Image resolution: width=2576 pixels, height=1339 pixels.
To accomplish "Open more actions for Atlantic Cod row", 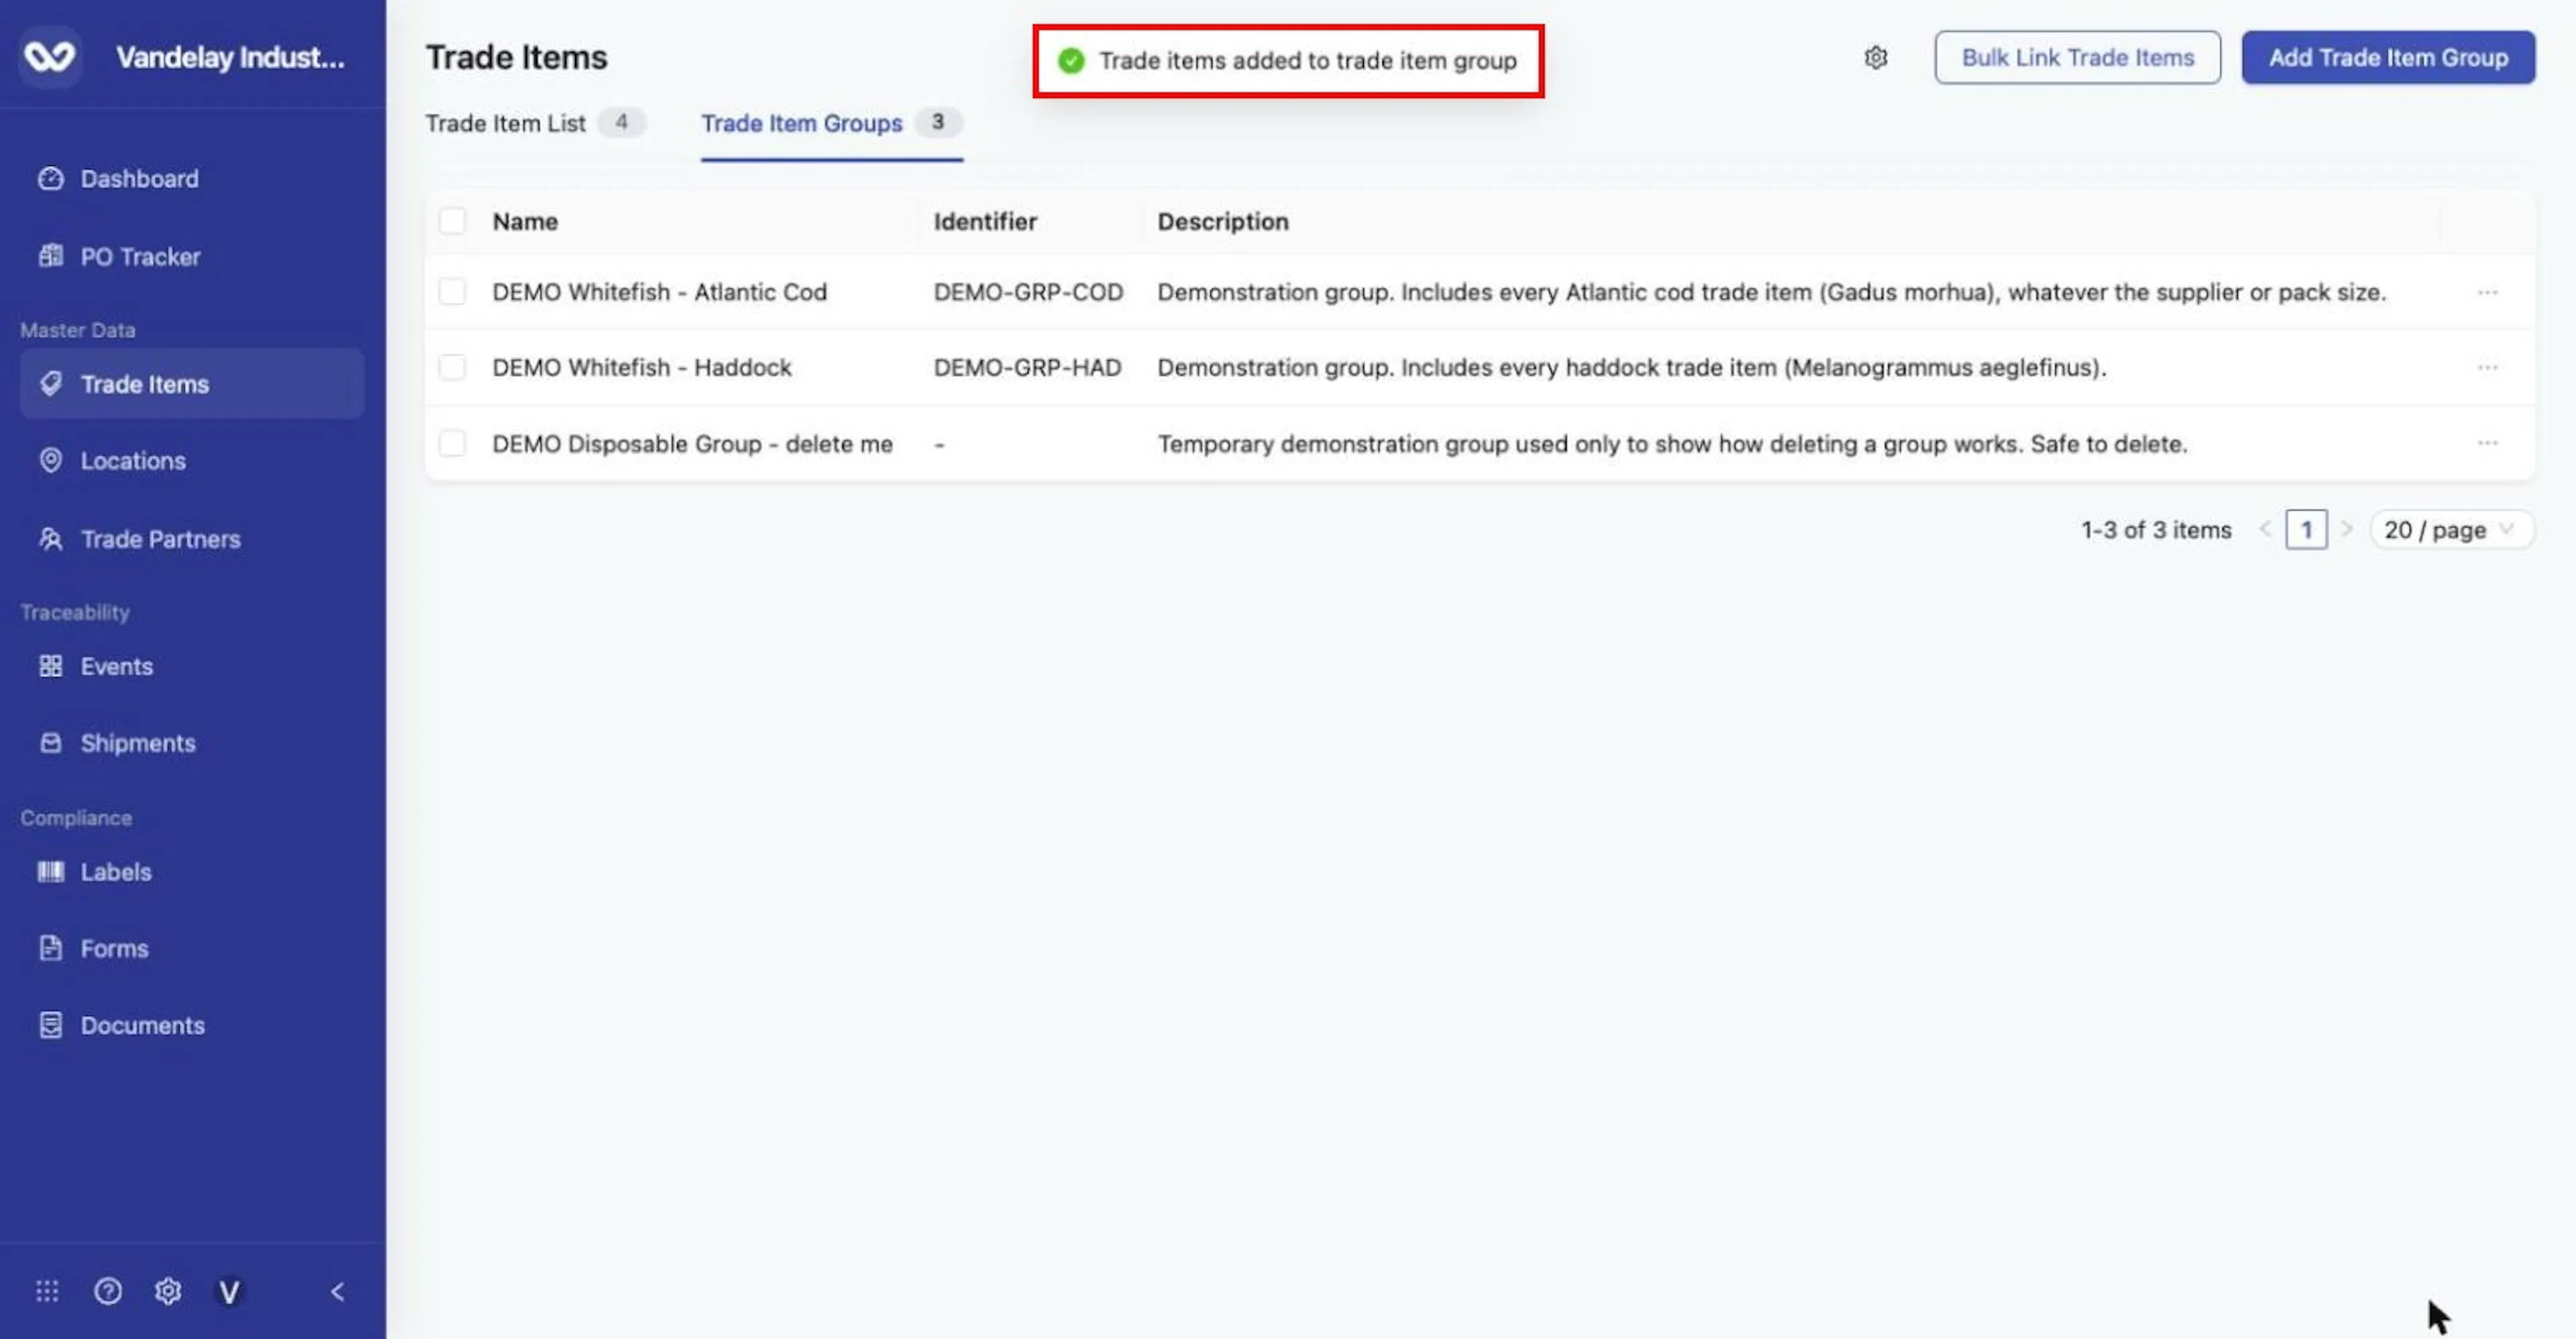I will tap(2488, 292).
